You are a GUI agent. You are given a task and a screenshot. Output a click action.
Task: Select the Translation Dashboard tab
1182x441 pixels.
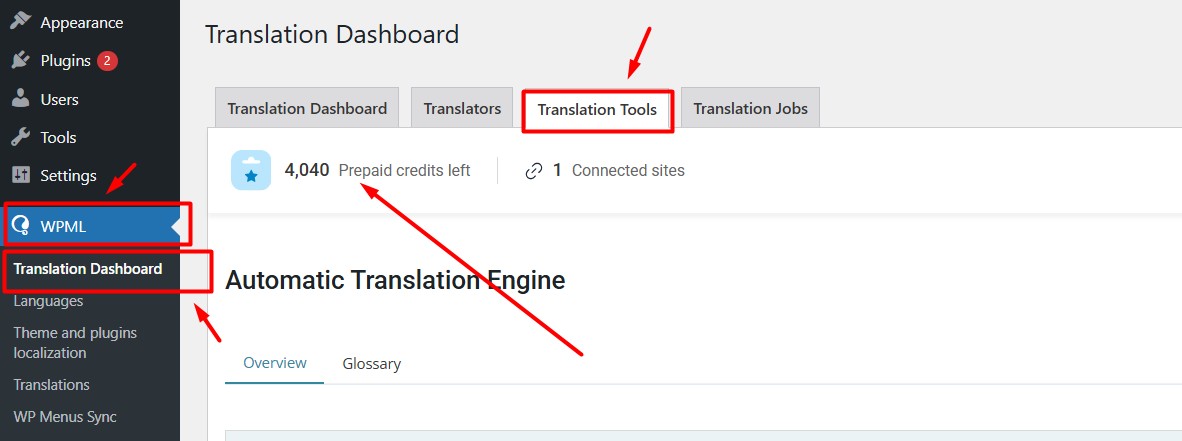tap(307, 108)
